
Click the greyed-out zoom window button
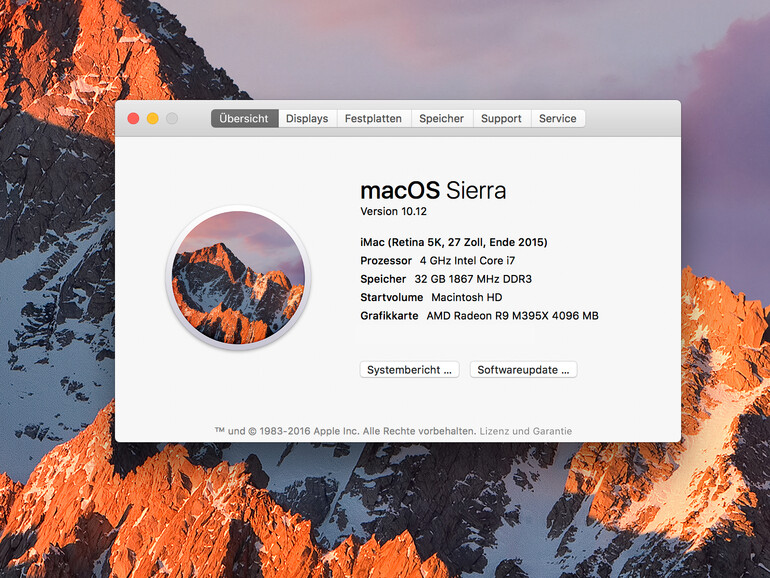[x=172, y=118]
